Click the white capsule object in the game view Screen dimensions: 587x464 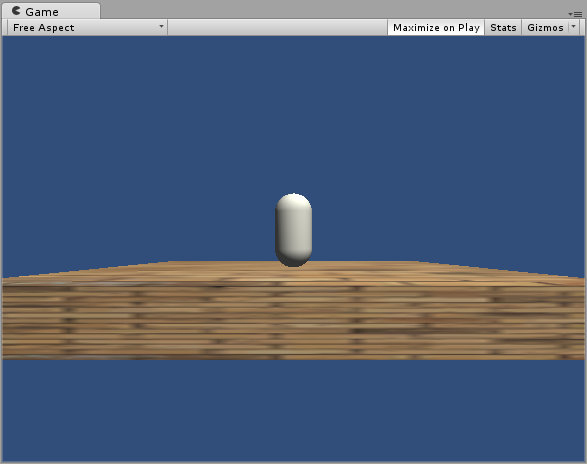[294, 230]
